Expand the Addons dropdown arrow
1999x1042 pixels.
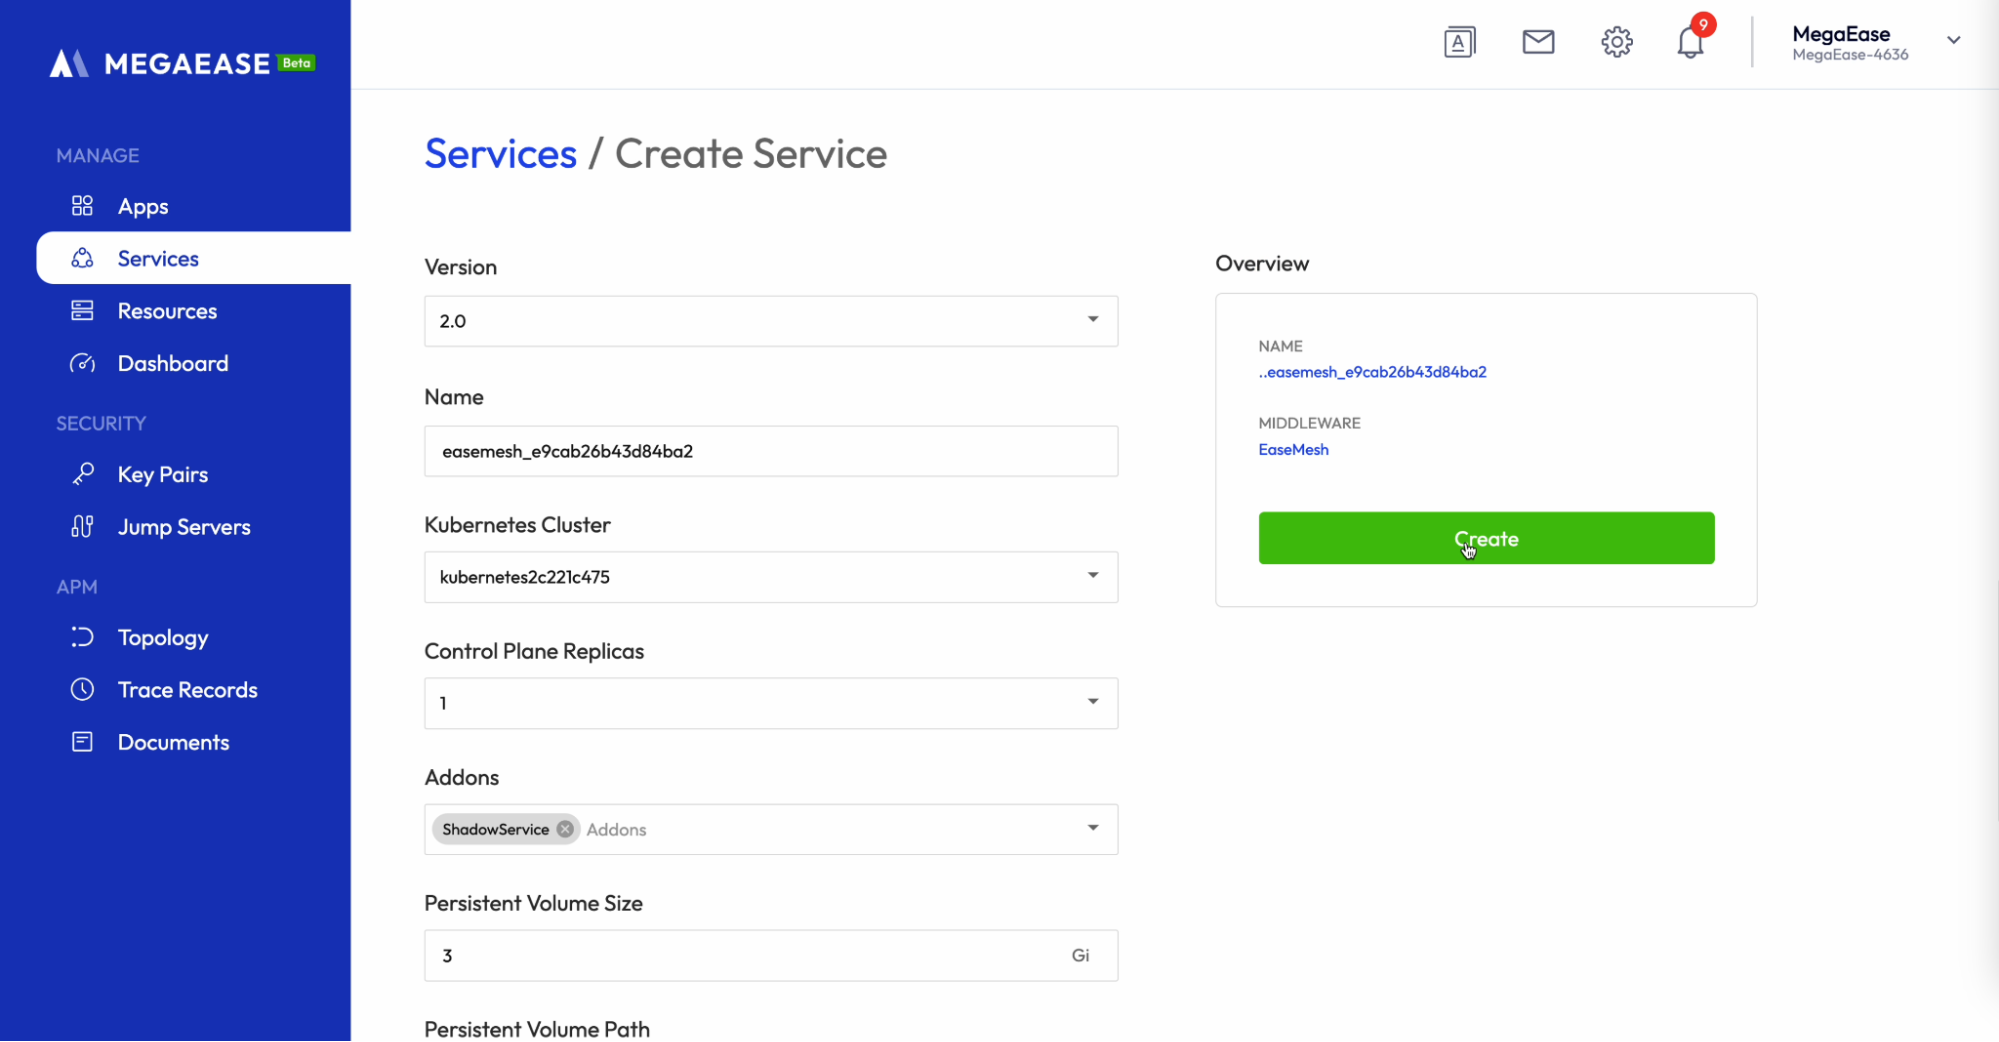1093,828
